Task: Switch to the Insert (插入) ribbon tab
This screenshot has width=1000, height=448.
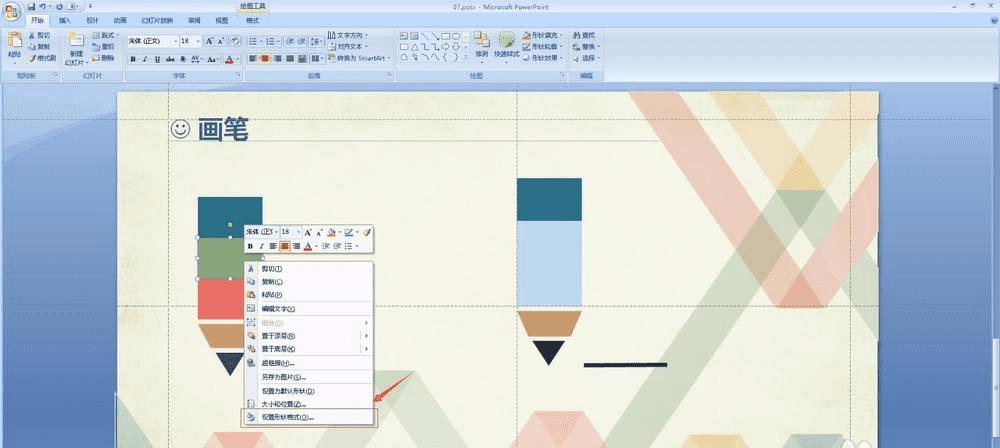Action: click(64, 20)
